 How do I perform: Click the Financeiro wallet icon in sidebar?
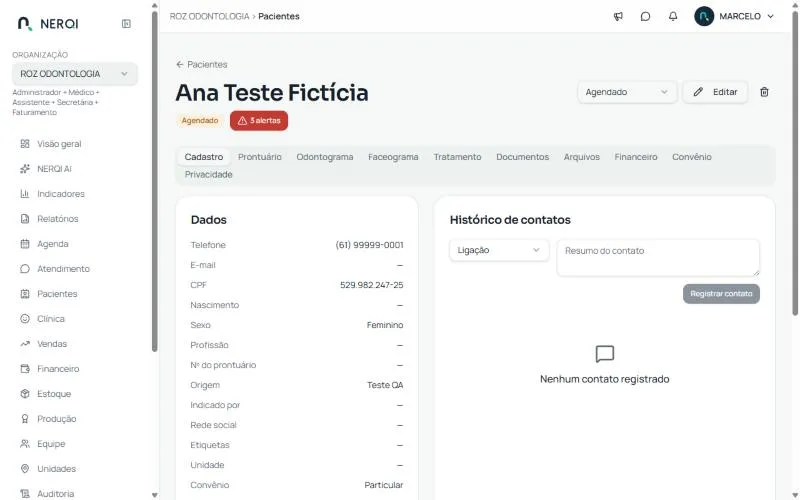pos(24,369)
